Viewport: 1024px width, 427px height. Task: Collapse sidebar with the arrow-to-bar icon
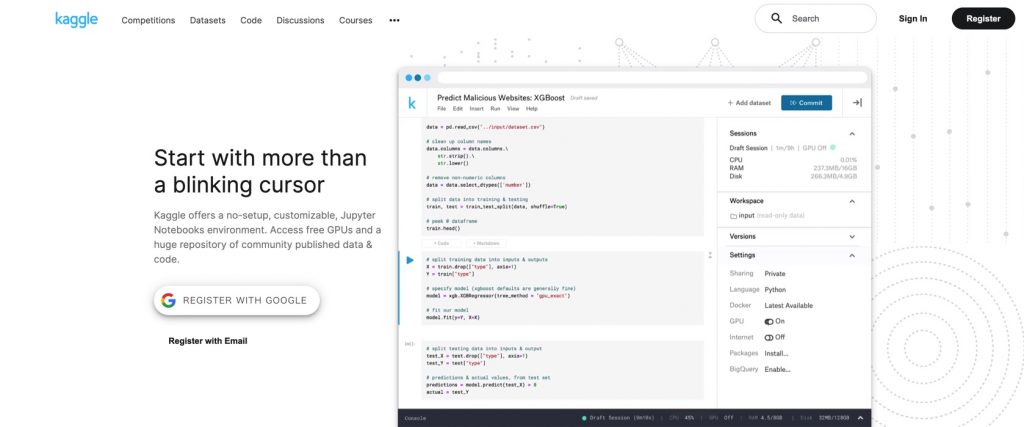click(857, 103)
